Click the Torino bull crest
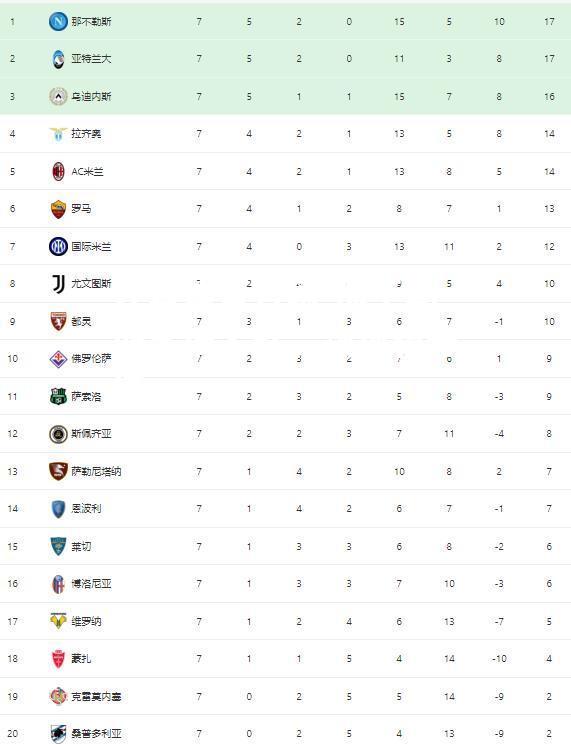Image resolution: width=571 pixels, height=744 pixels. tap(58, 321)
